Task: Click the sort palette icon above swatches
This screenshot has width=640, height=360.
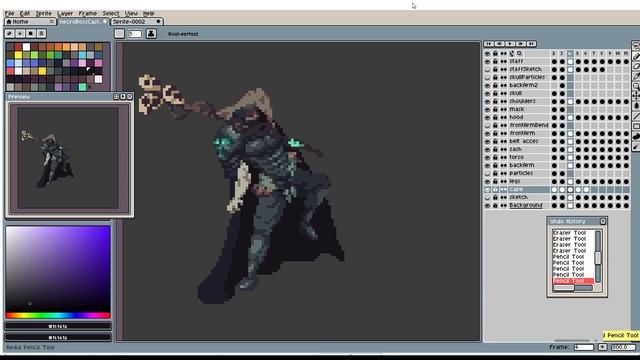Action: point(20,33)
